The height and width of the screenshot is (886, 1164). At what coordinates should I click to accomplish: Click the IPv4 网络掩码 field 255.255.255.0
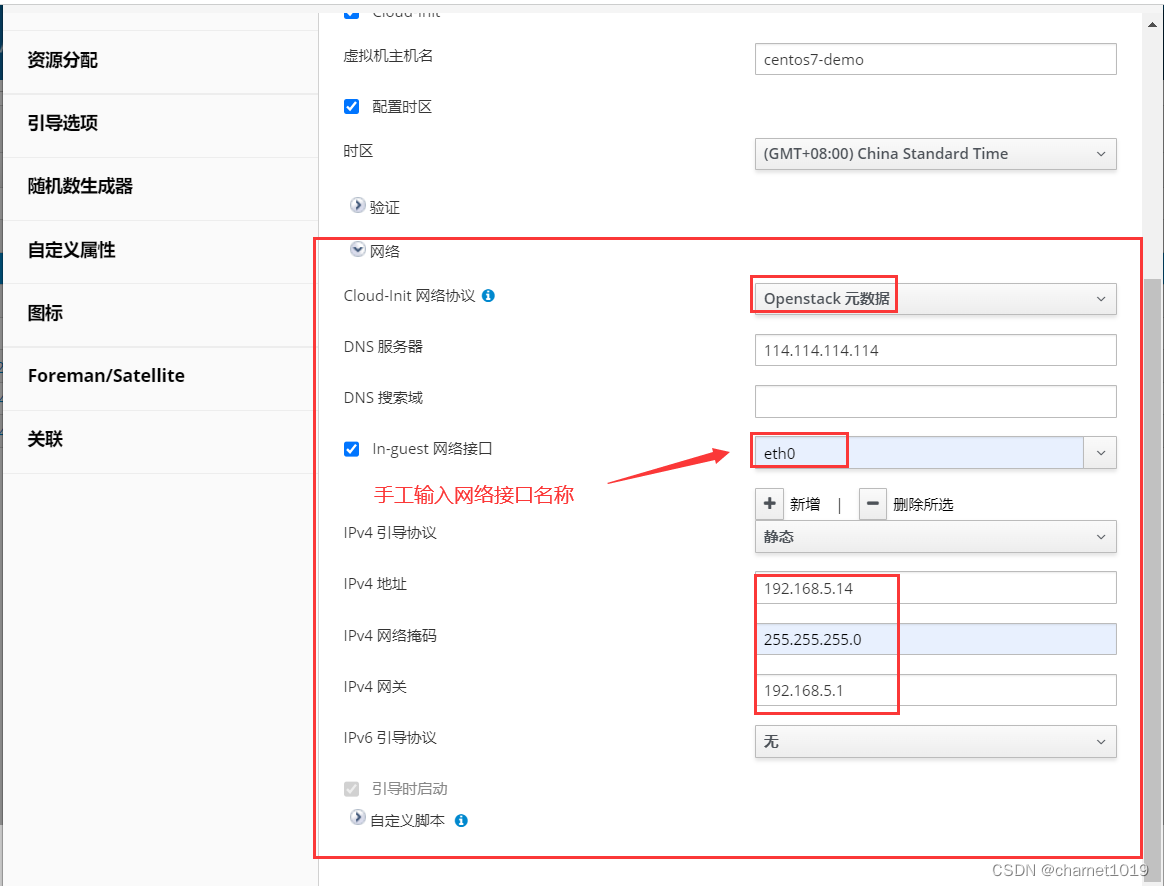click(935, 639)
